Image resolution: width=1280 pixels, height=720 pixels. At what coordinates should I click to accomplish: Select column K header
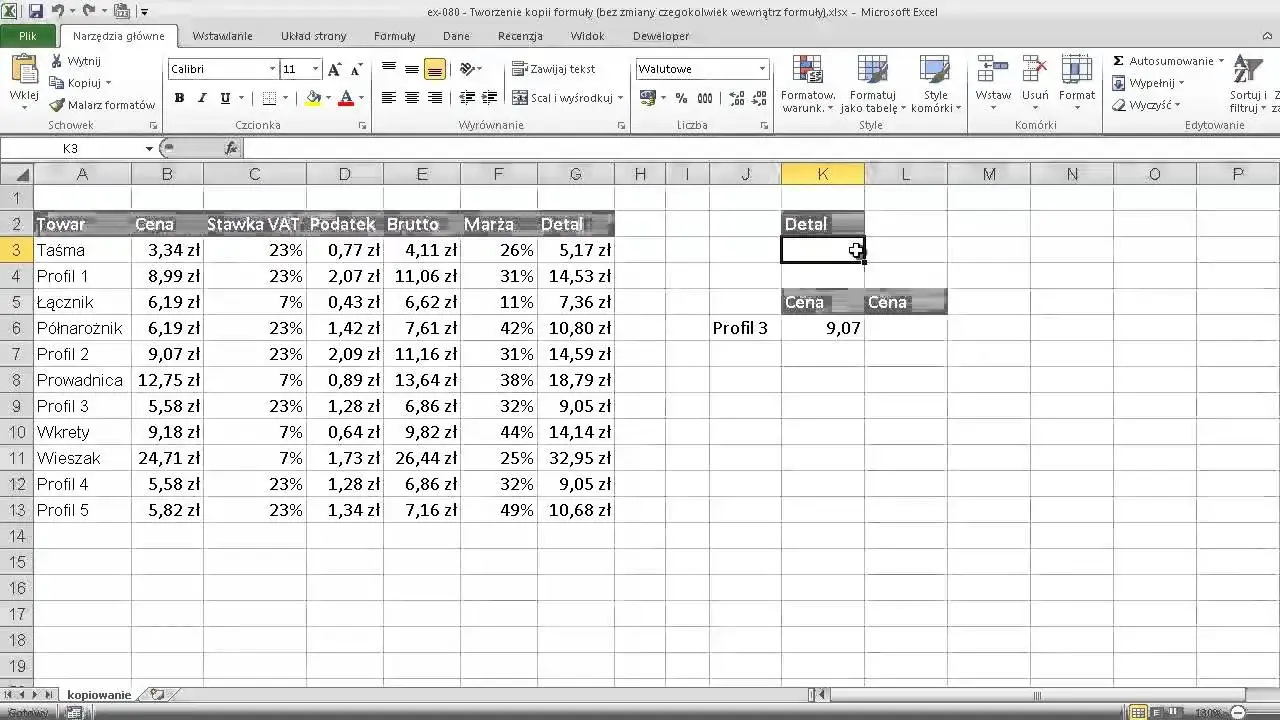(822, 174)
